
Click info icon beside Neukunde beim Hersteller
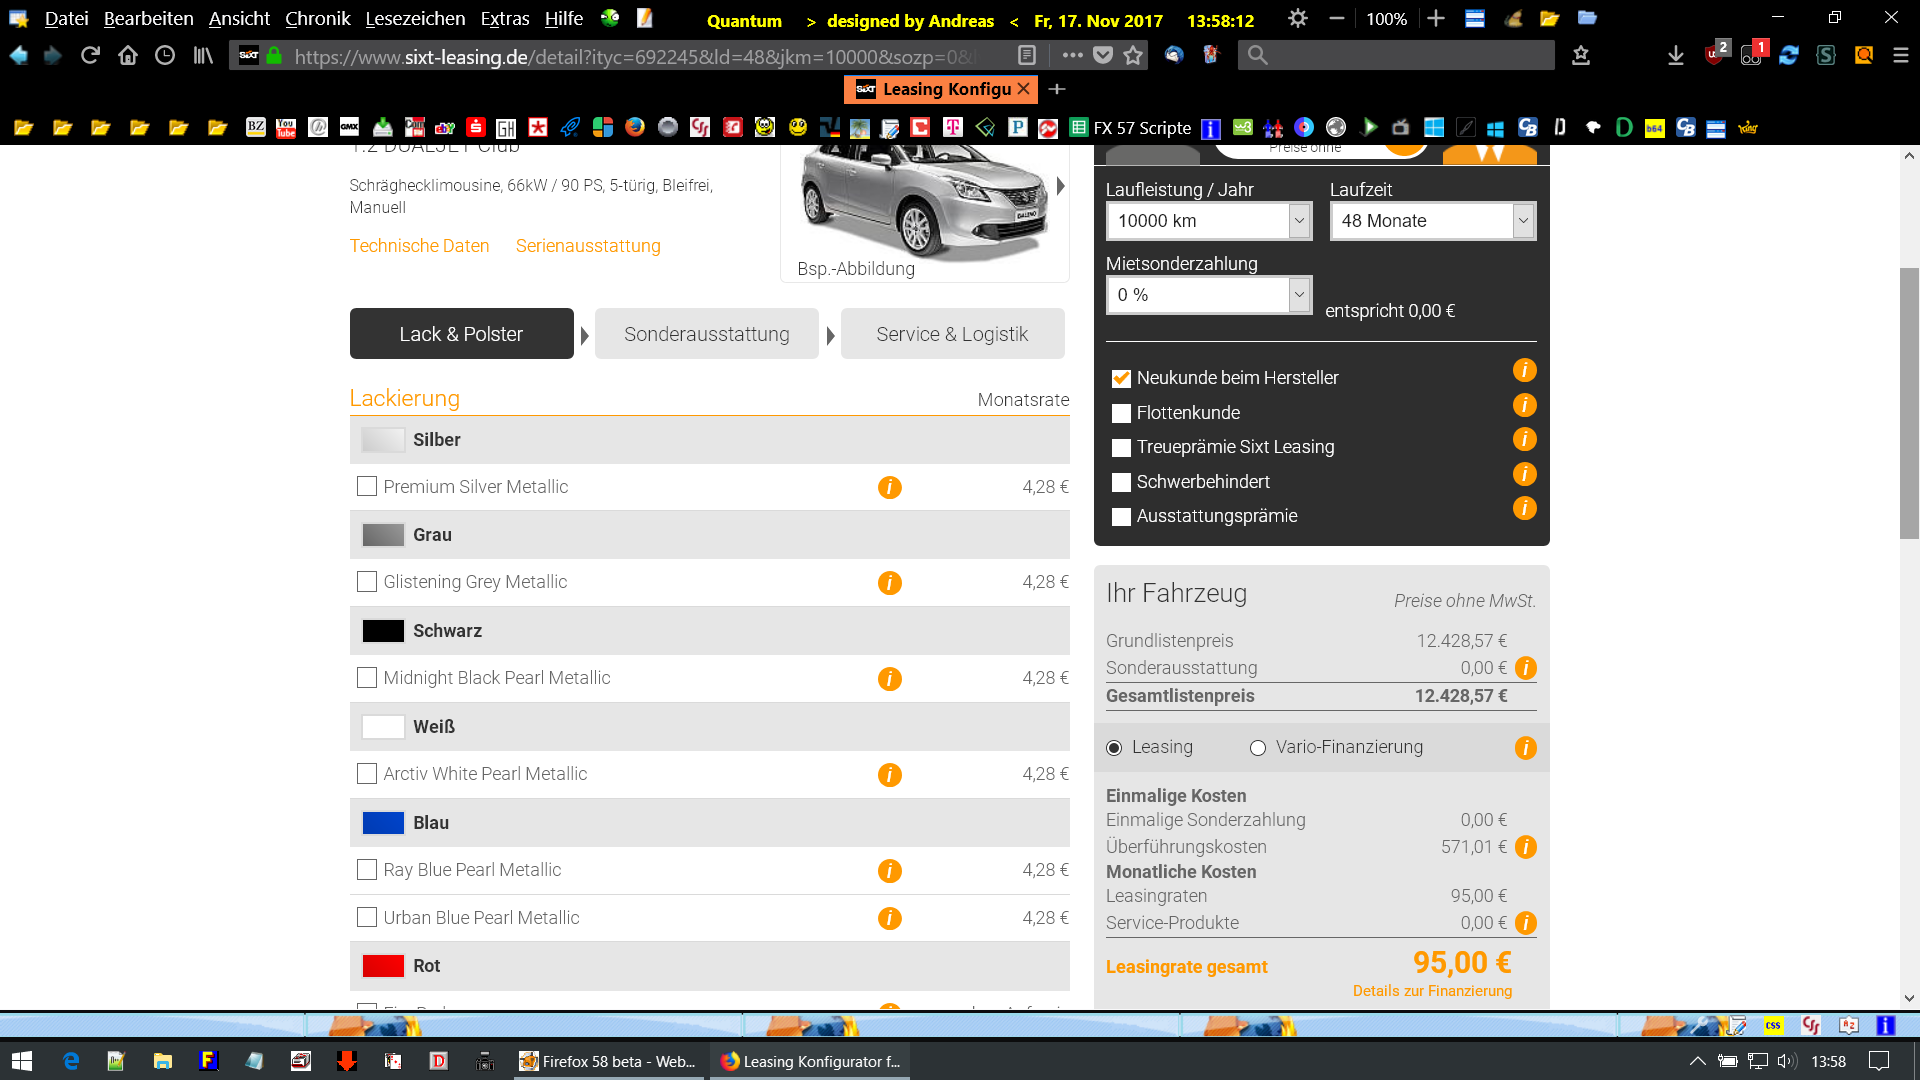pos(1524,371)
